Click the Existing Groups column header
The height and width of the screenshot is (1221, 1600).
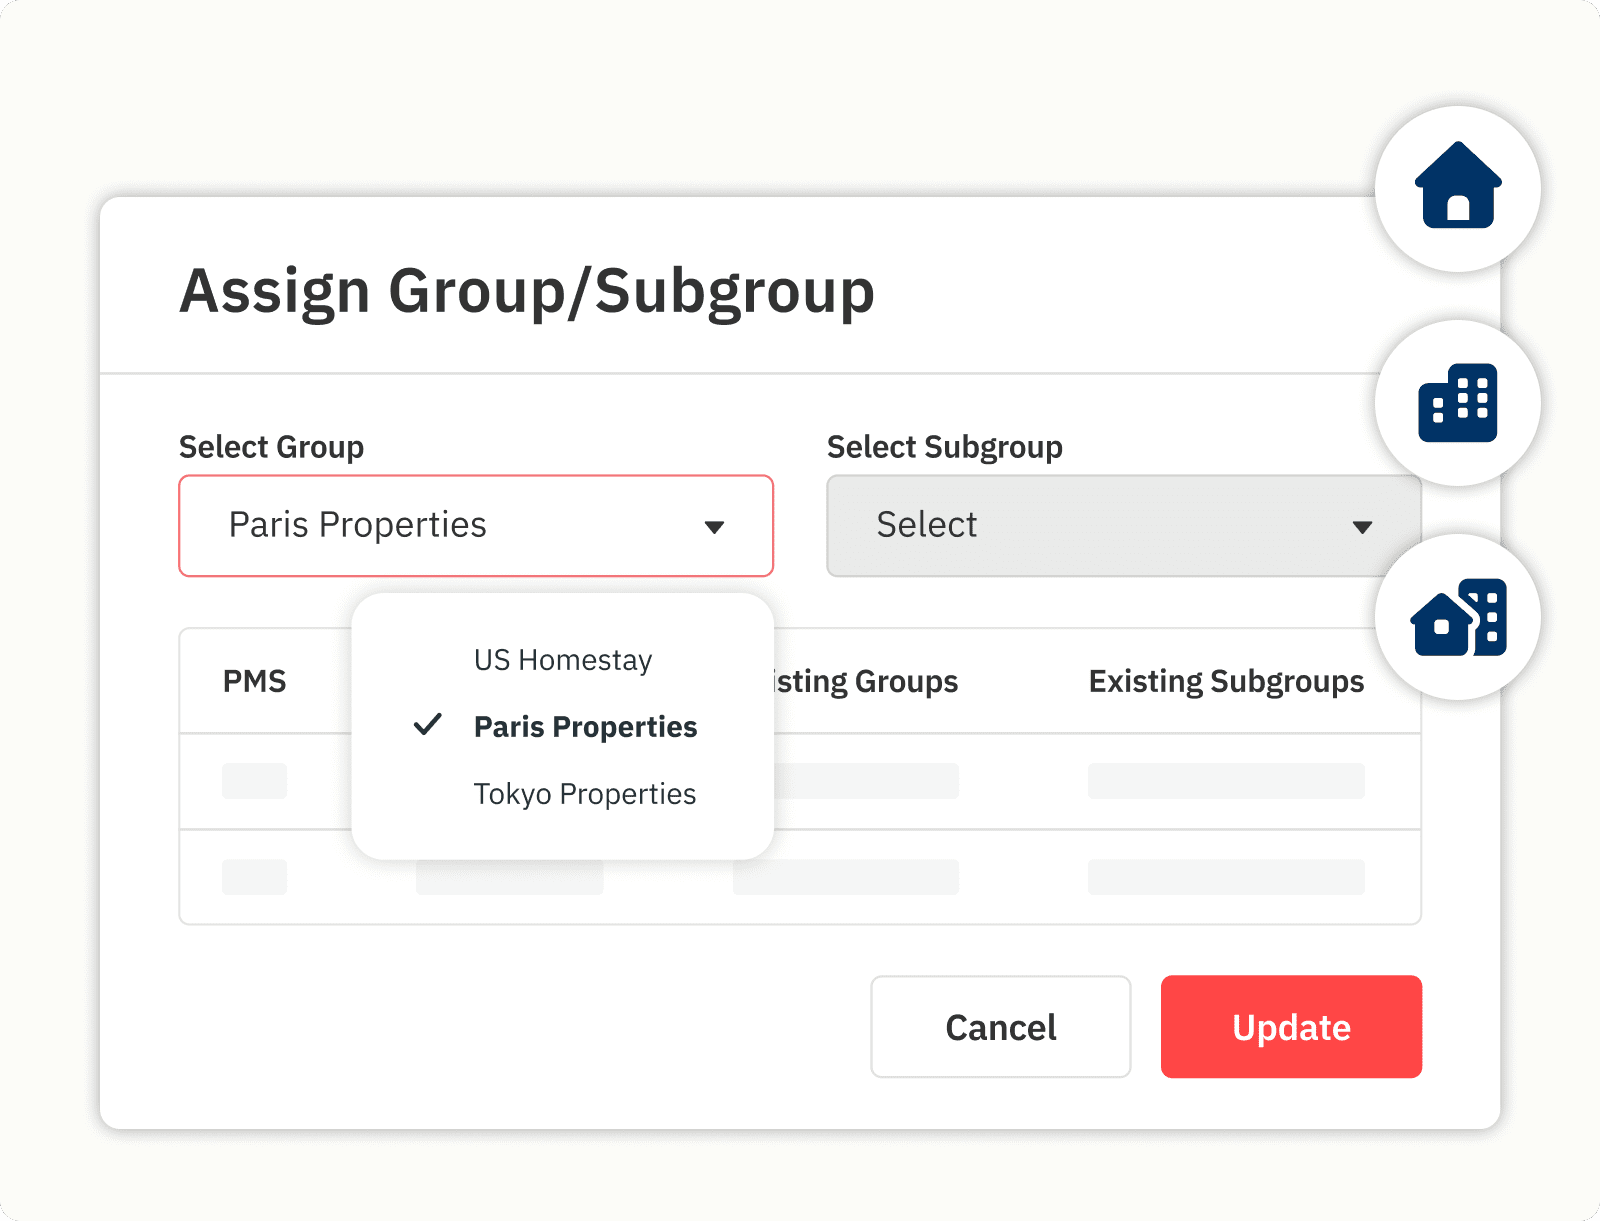(x=864, y=682)
